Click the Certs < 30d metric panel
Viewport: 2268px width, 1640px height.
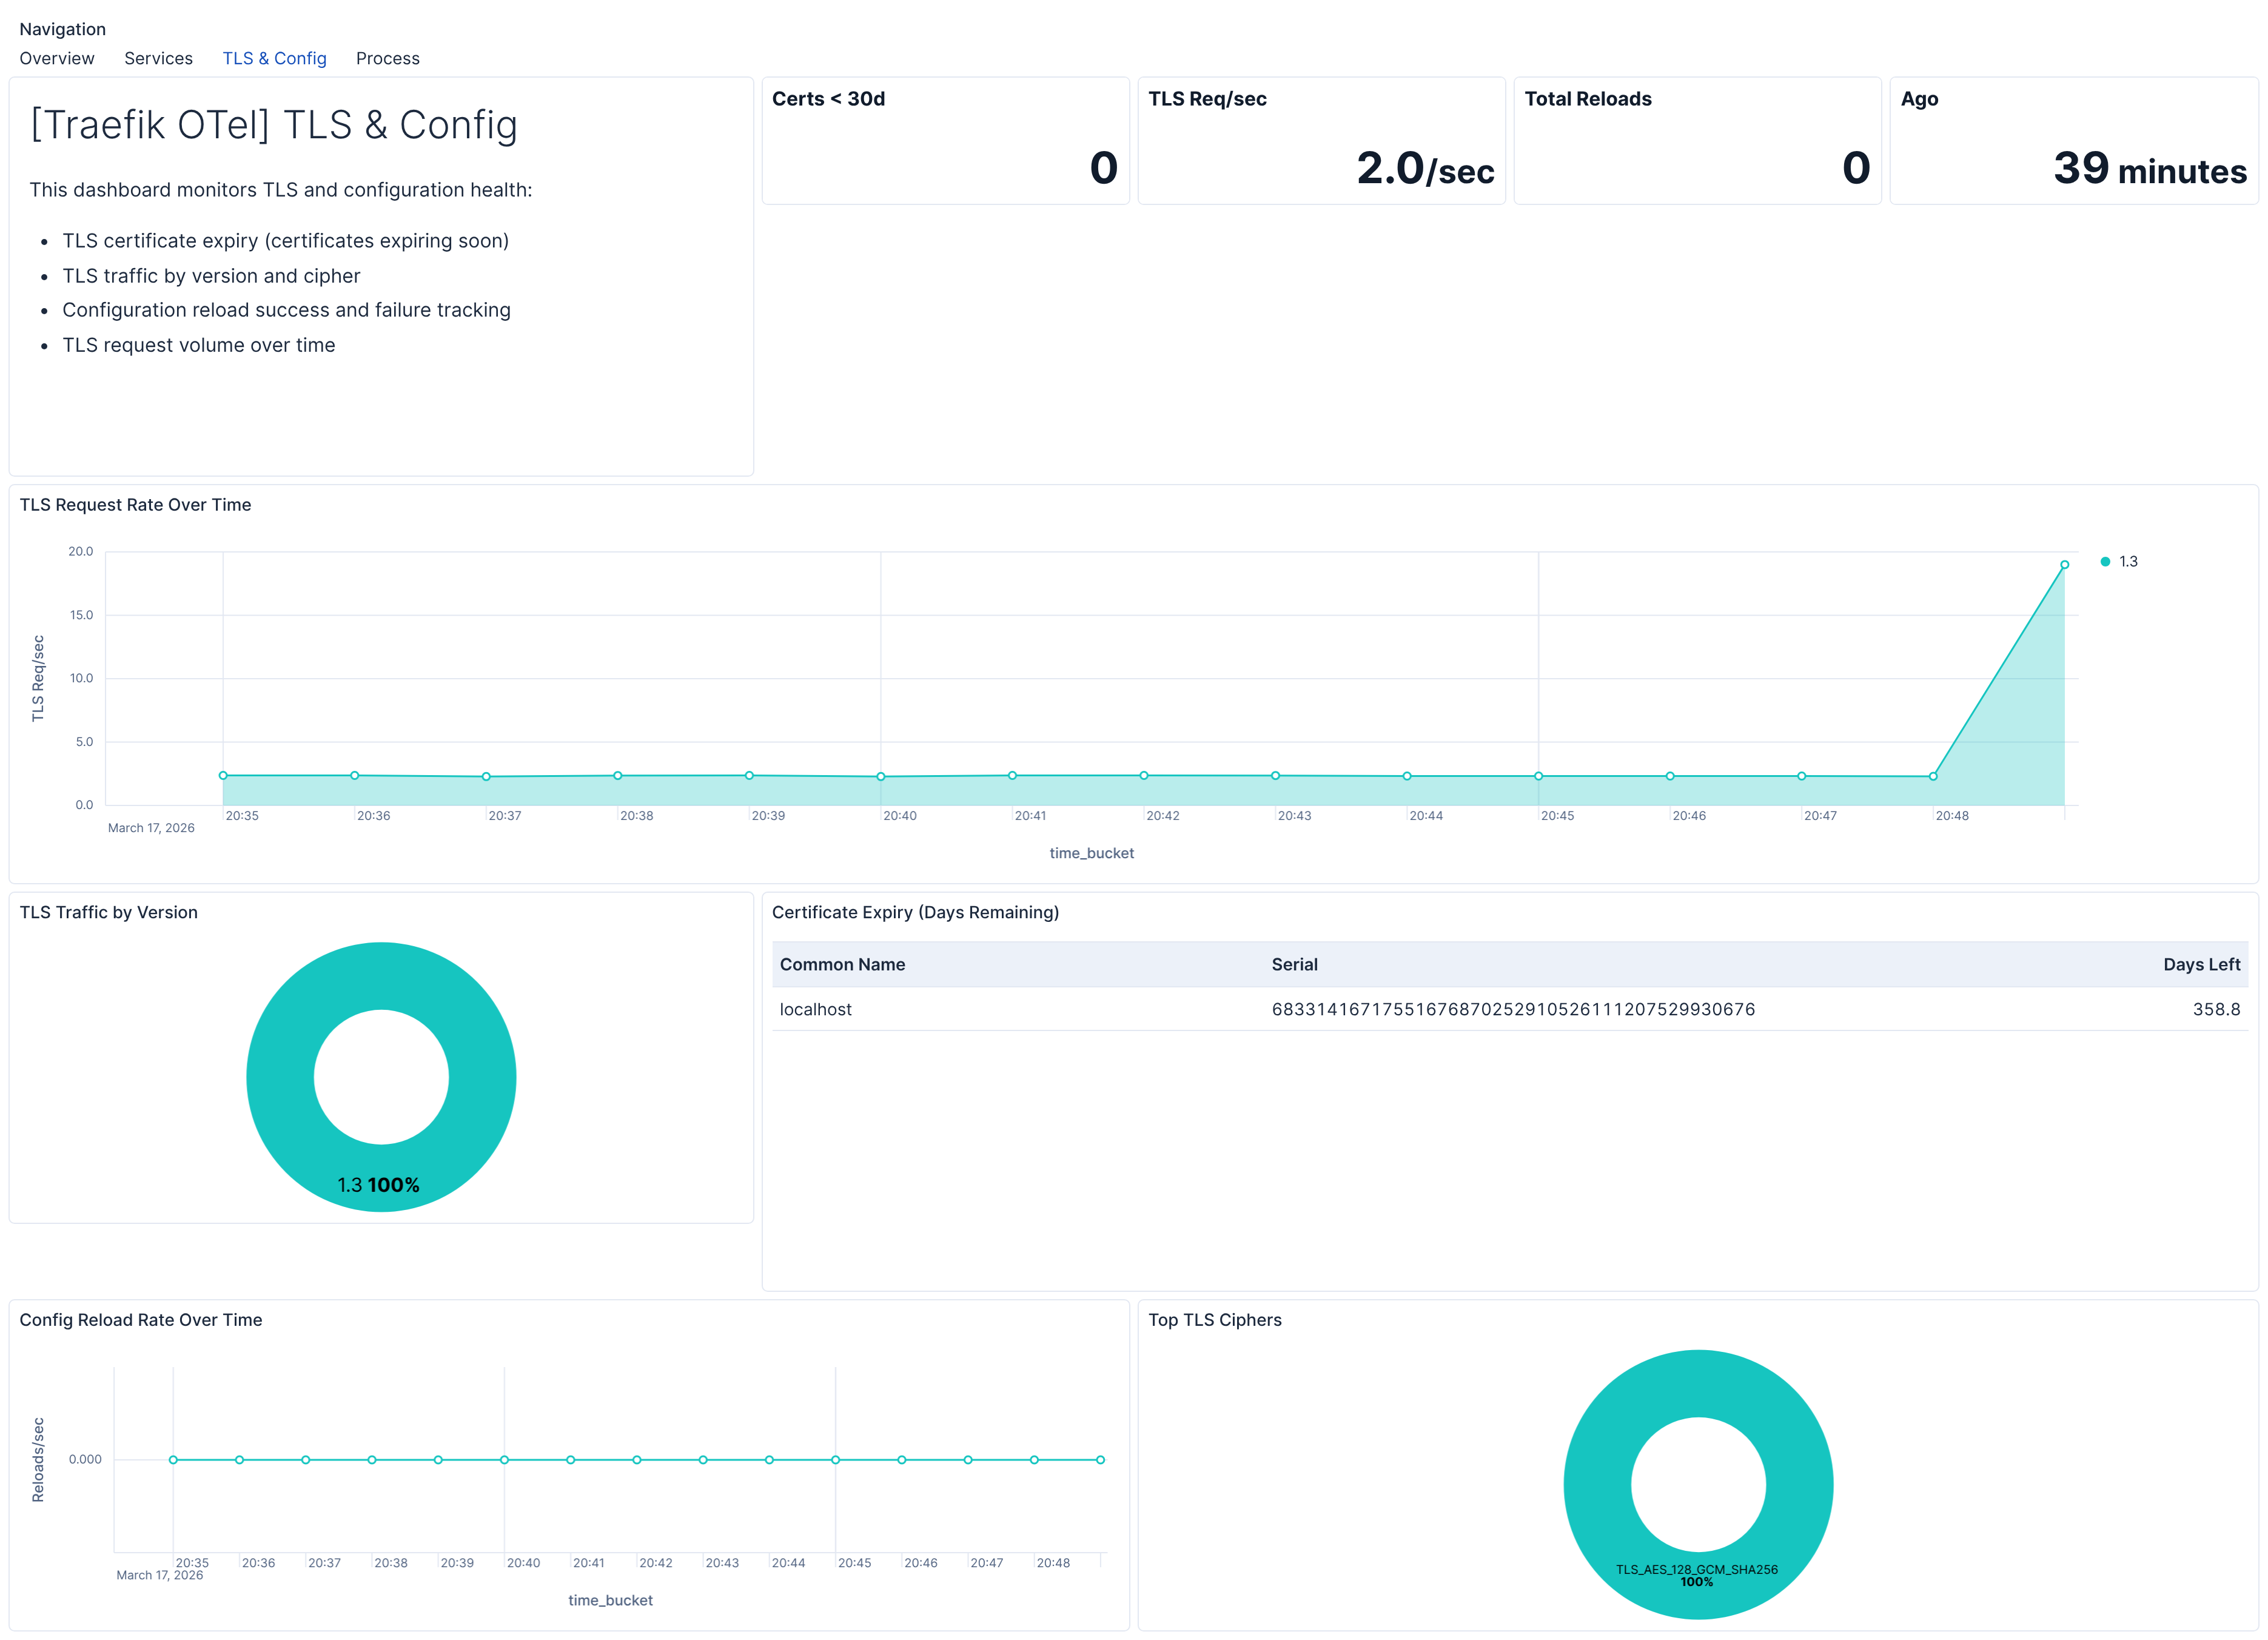tap(945, 140)
